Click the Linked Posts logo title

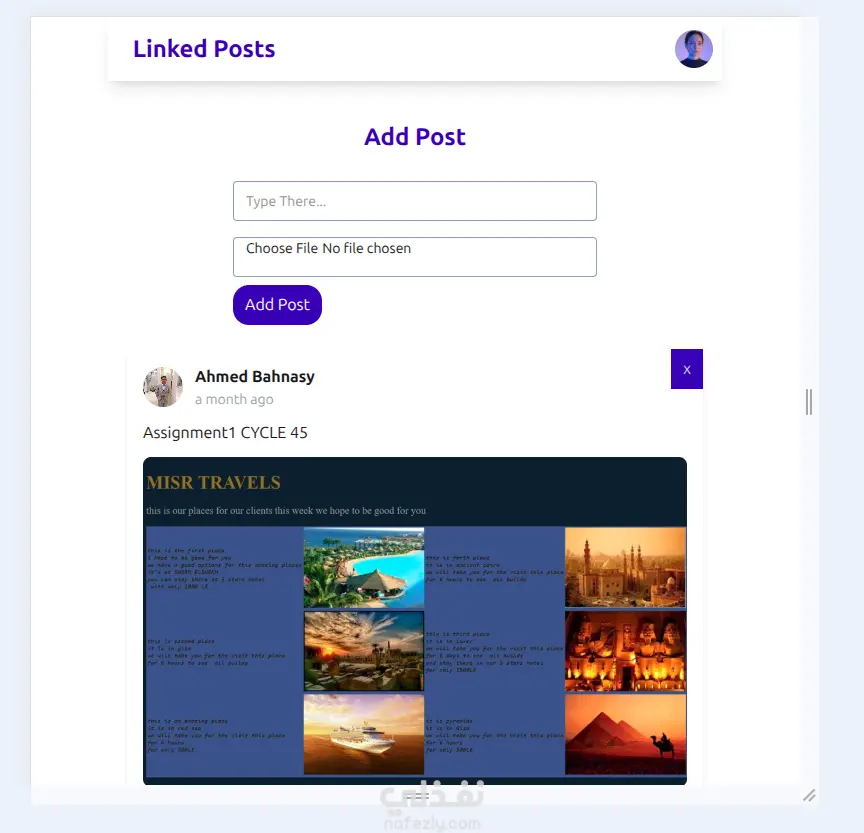point(204,48)
